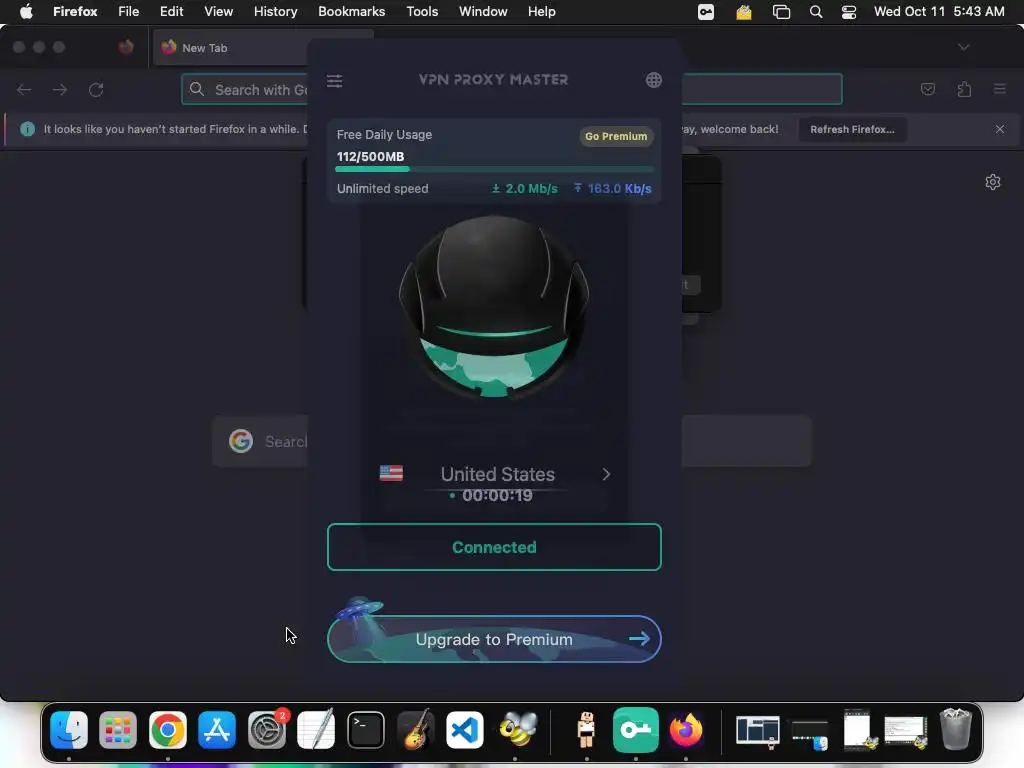Open the list all tabs dropdown arrow
Viewport: 1024px width, 768px height.
click(x=963, y=47)
